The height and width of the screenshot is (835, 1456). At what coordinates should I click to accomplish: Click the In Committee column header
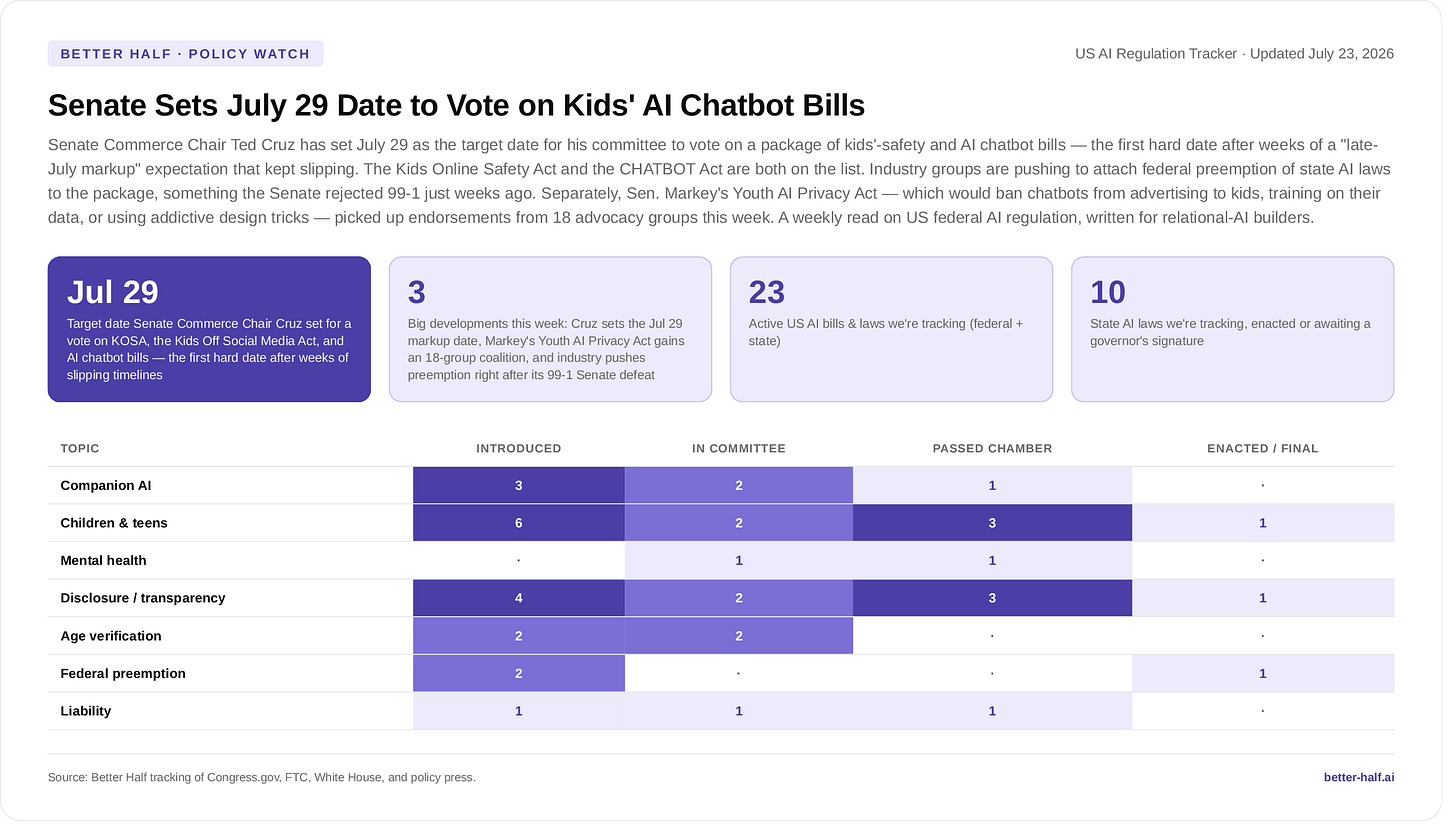click(x=739, y=448)
